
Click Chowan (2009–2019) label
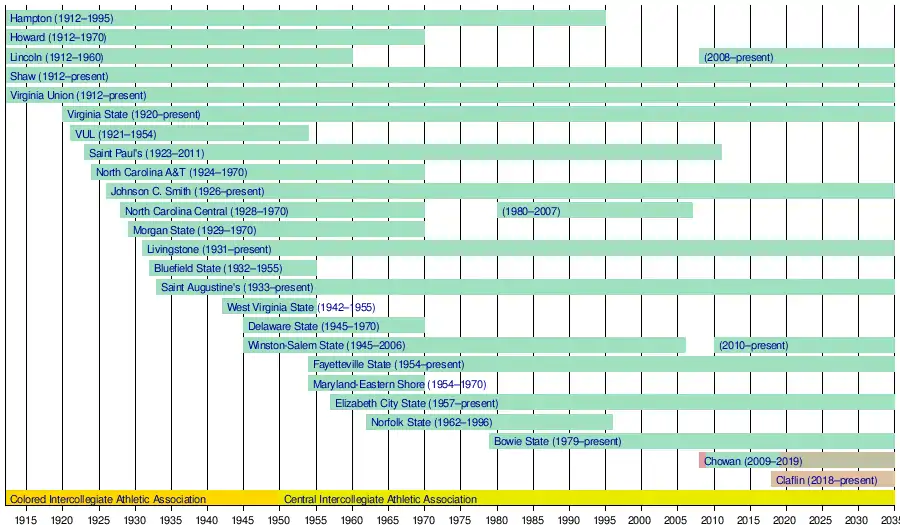(753, 461)
